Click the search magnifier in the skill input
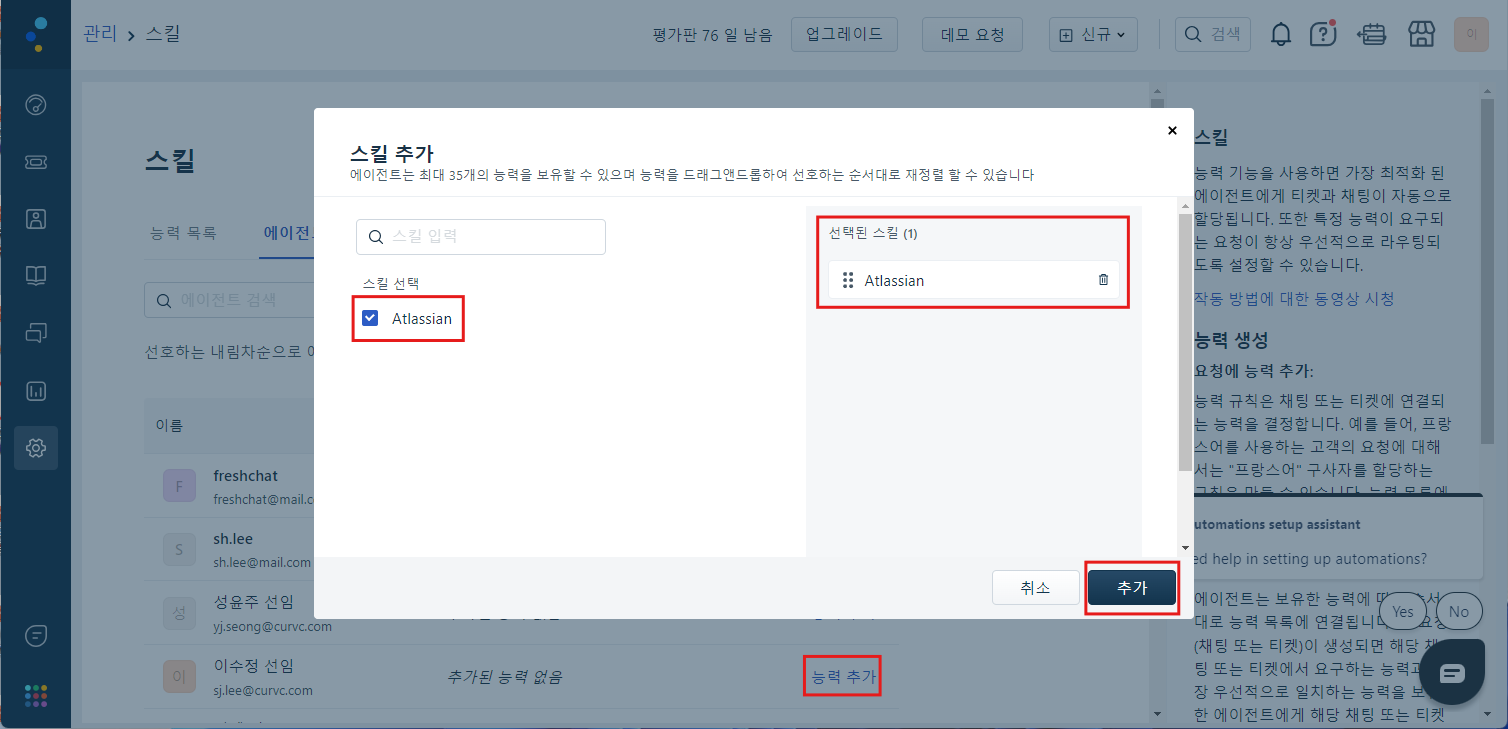This screenshot has width=1508, height=729. pyautogui.click(x=376, y=237)
